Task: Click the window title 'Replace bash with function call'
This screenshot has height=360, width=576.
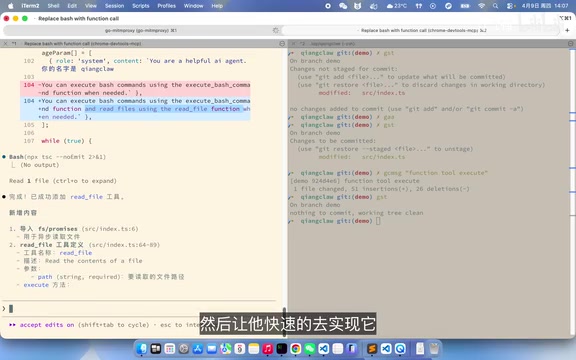Action: coord(79,18)
